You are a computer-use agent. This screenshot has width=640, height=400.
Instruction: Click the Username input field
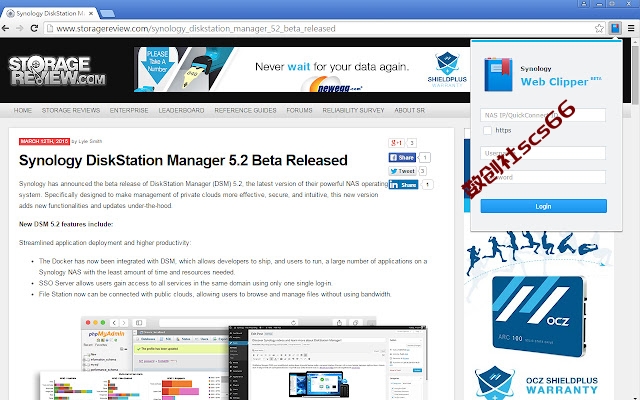543,153
